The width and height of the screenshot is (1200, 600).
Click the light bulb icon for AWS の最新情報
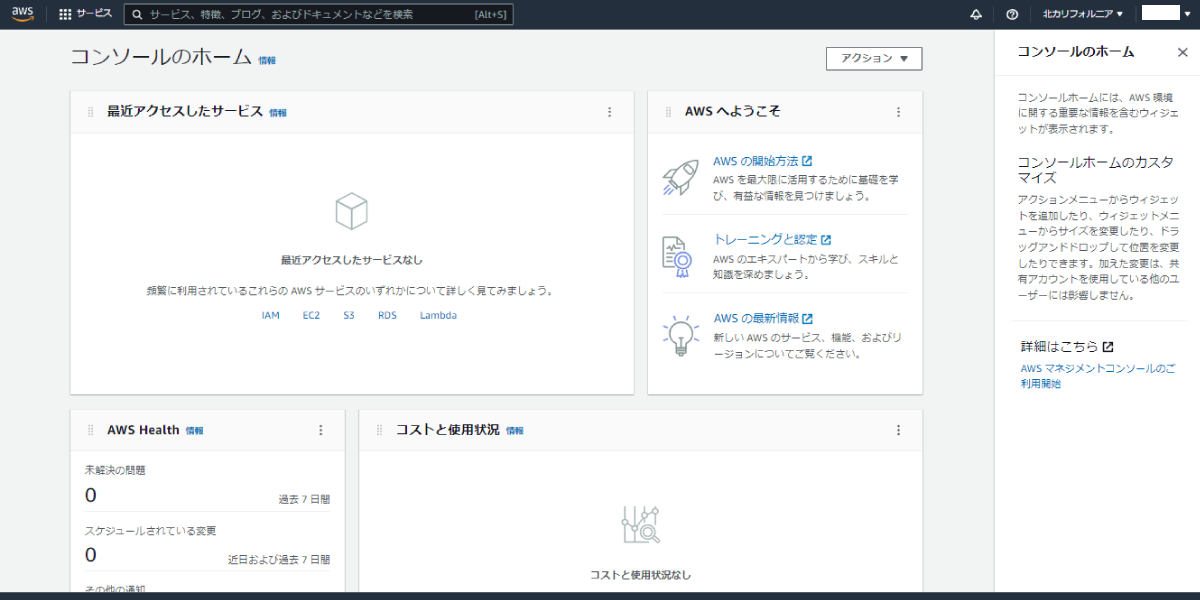click(680, 334)
